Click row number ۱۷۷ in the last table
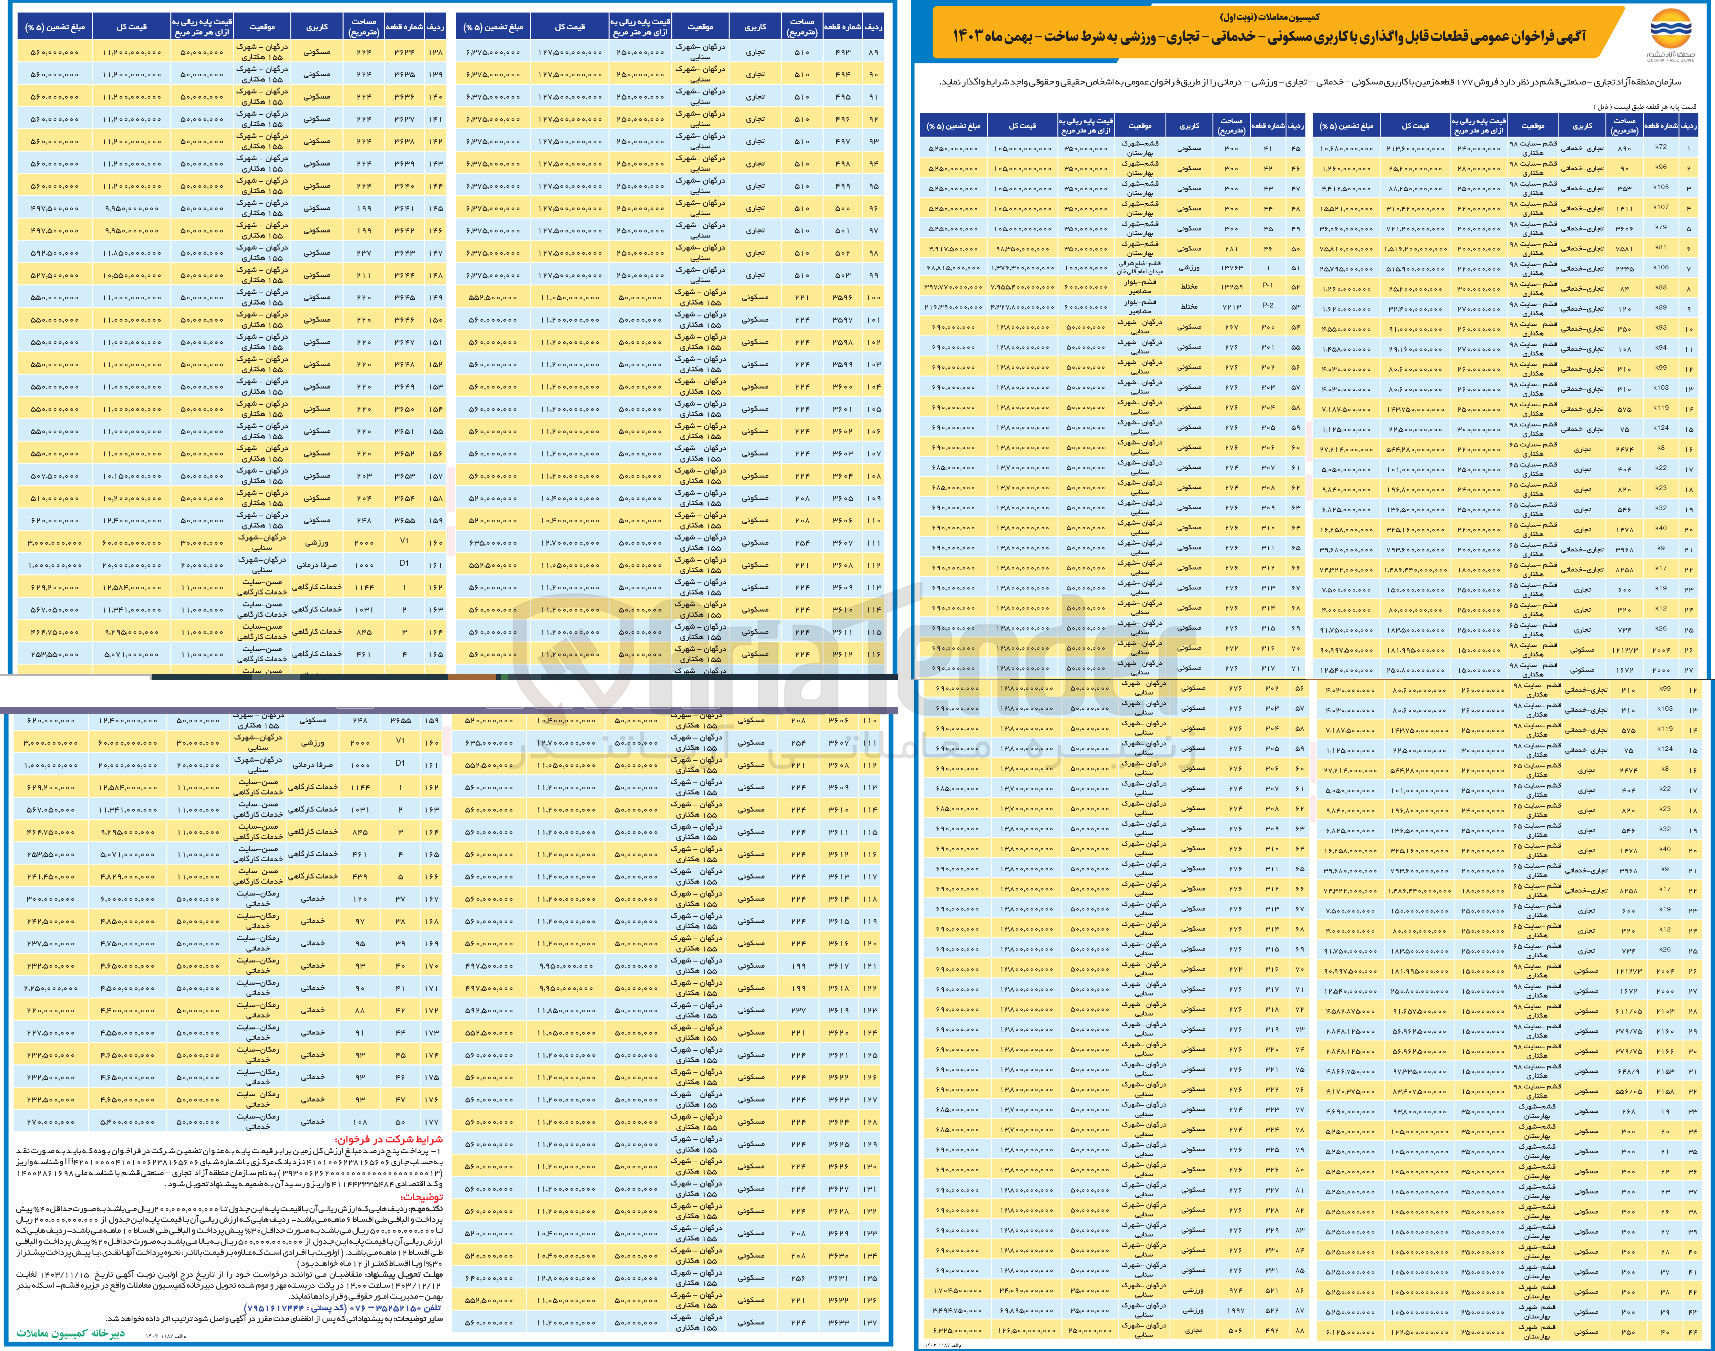Screen dimensions: 1715x1351 [x=433, y=1121]
